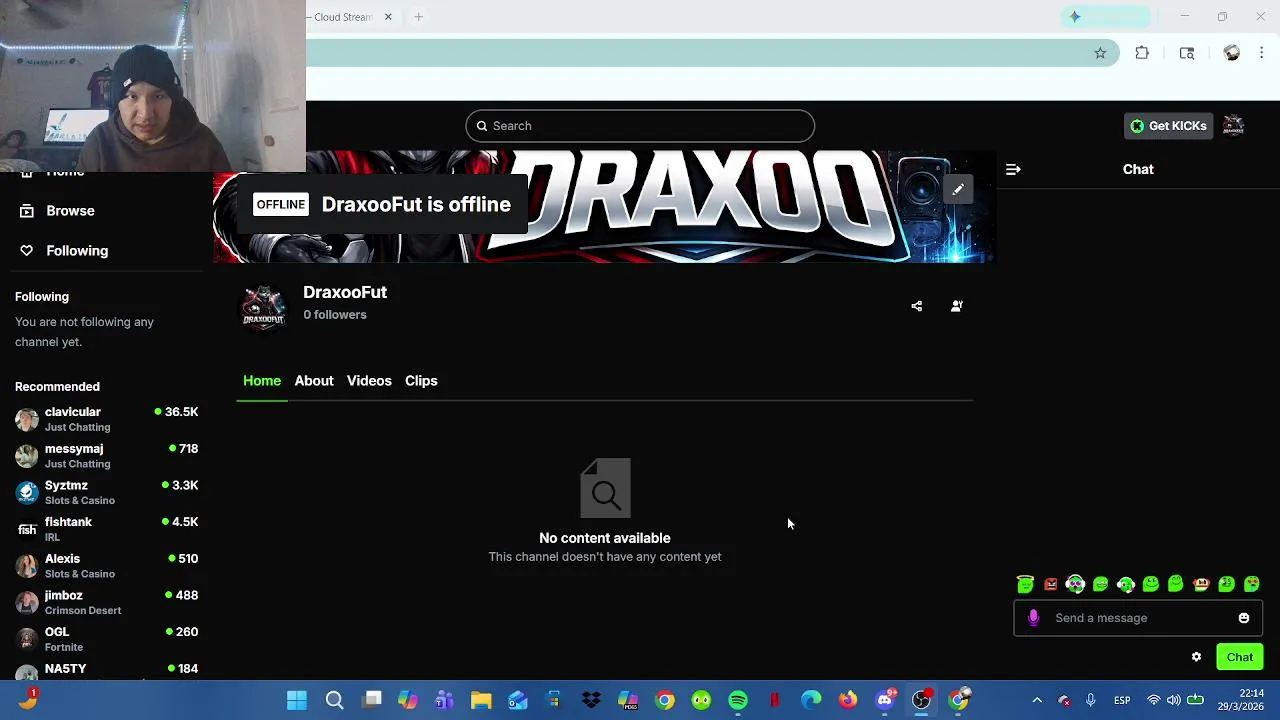Insert the last emote with heart eyes
Screen dimensions: 1280x720
[x=1251, y=584]
